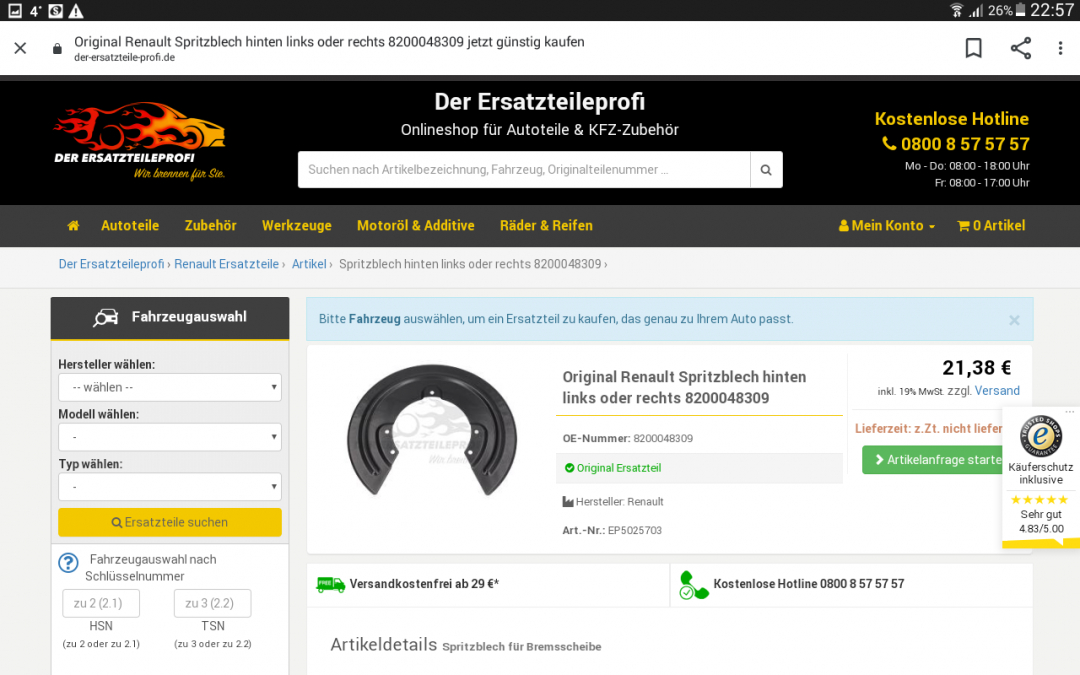Select the Art.-Nr. EP5025703 text
The height and width of the screenshot is (675, 1080).
612,530
